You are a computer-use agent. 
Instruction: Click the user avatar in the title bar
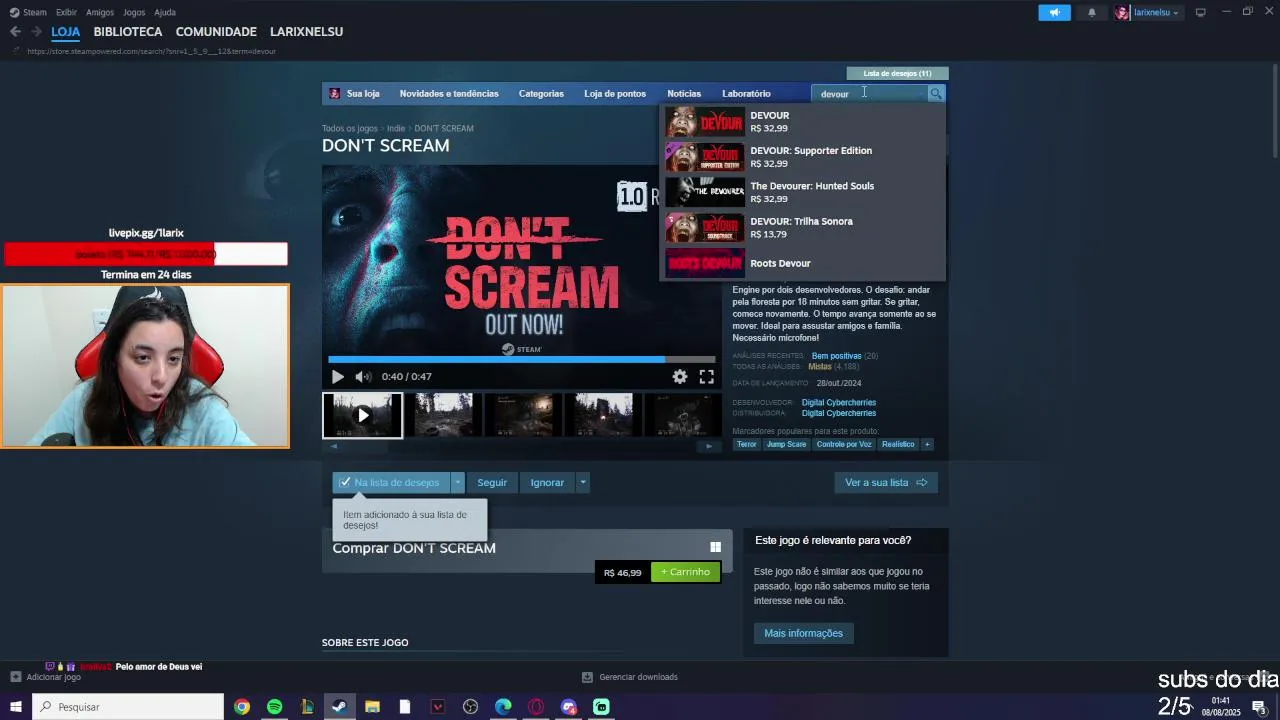tap(1122, 12)
